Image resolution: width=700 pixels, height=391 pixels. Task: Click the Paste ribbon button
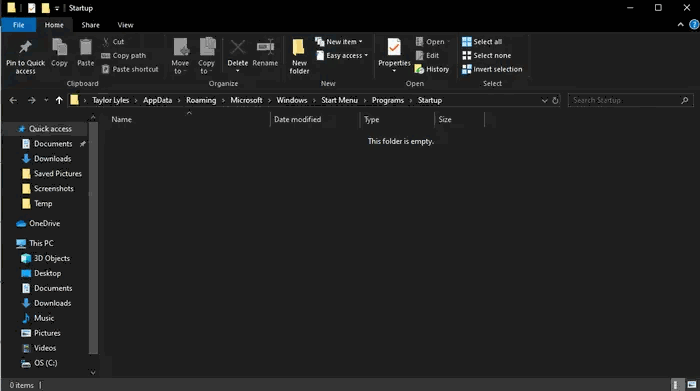[85, 53]
